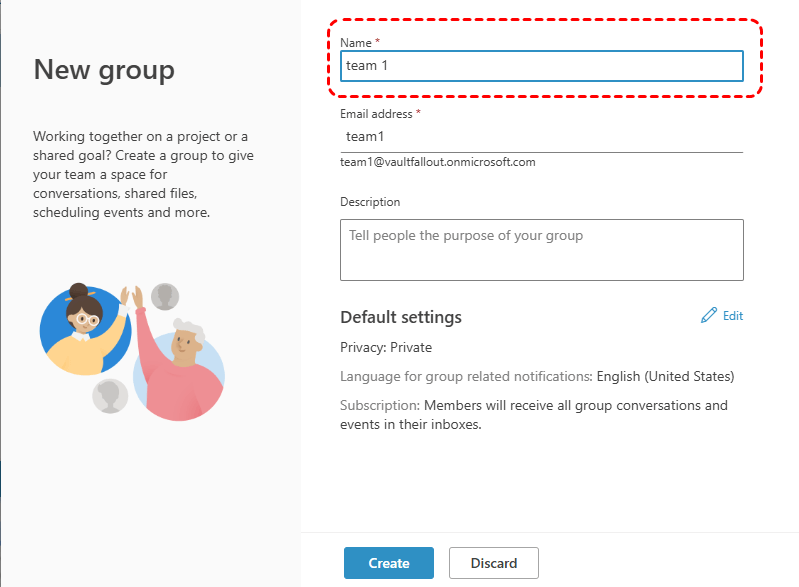Viewport: 799px width, 587px height.
Task: Click the lower grey silhouette avatar
Action: (109, 396)
